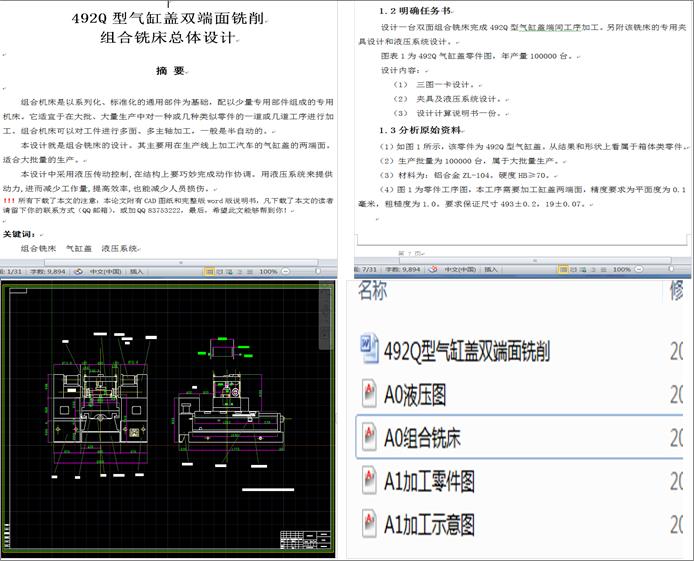Select the file named A0组合铣床

[x=422, y=438]
